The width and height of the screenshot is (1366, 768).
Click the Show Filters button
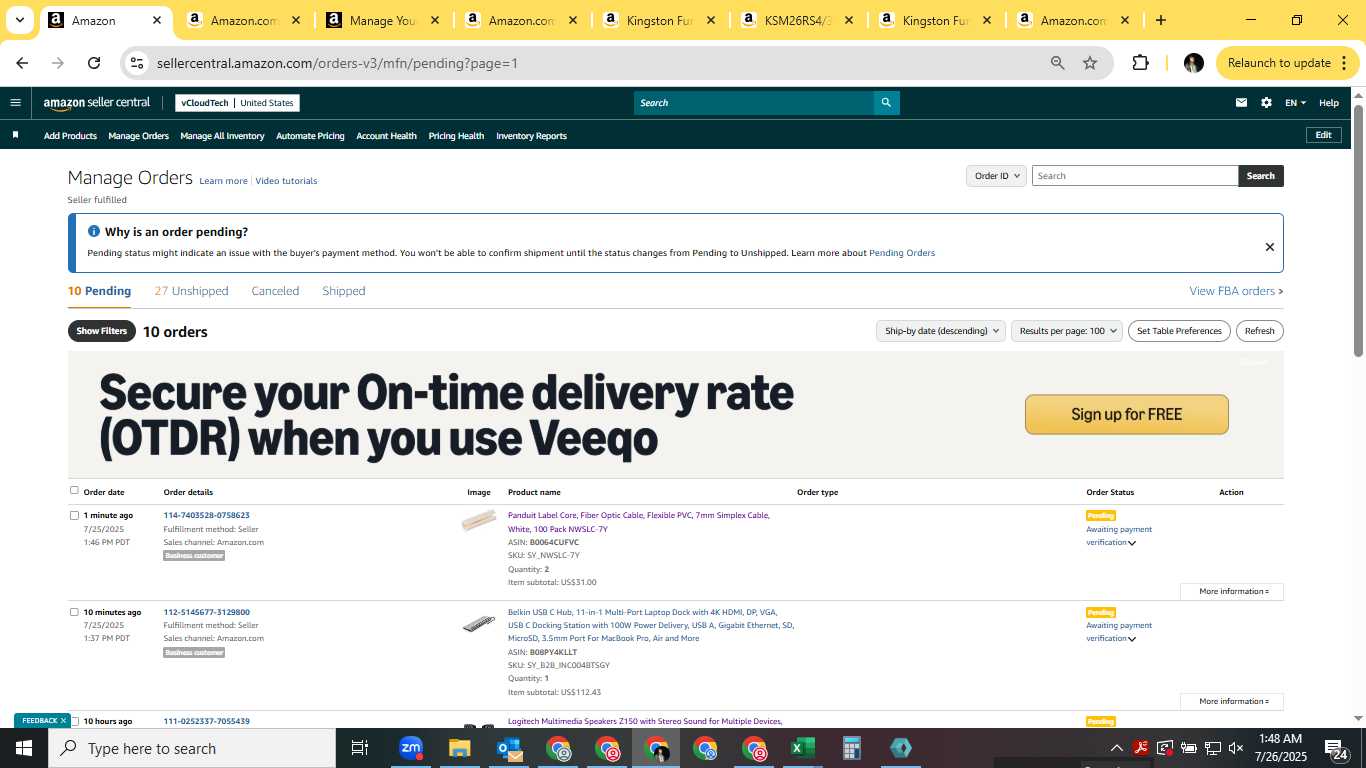click(x=102, y=331)
